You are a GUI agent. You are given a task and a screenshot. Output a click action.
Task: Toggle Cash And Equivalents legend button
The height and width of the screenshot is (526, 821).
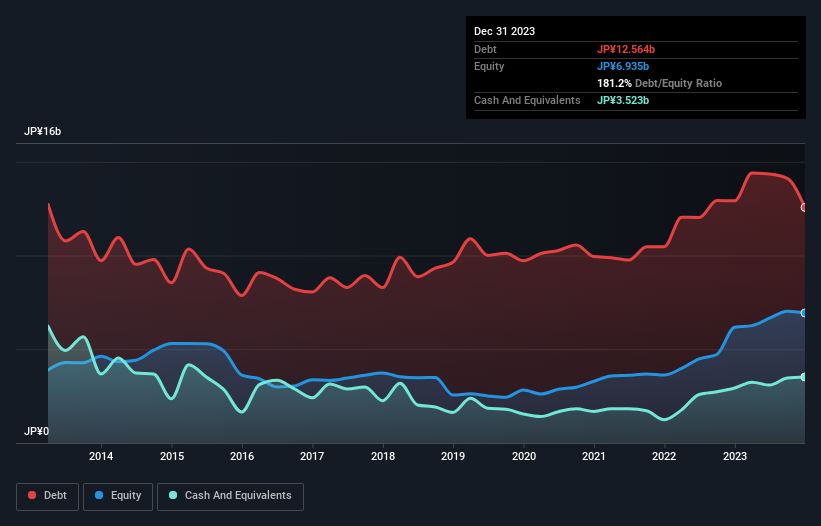[x=230, y=496]
